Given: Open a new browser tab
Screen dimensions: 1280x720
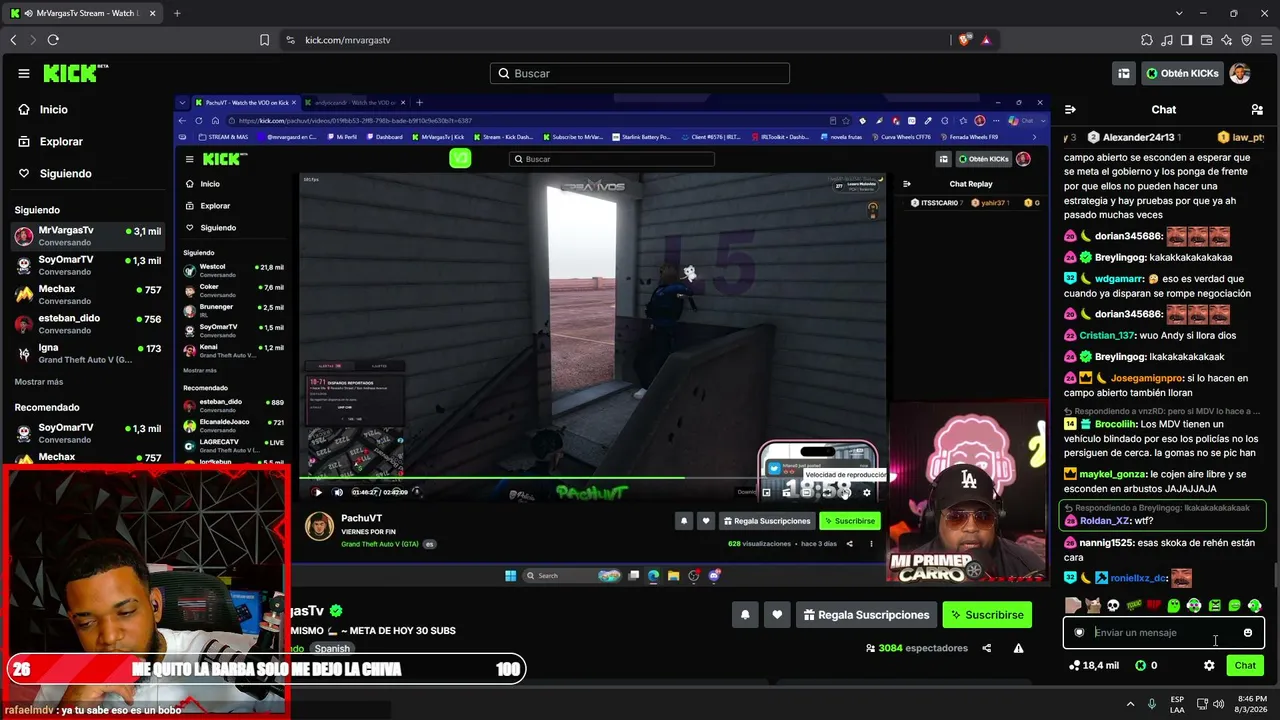Looking at the screenshot, I should [x=177, y=13].
